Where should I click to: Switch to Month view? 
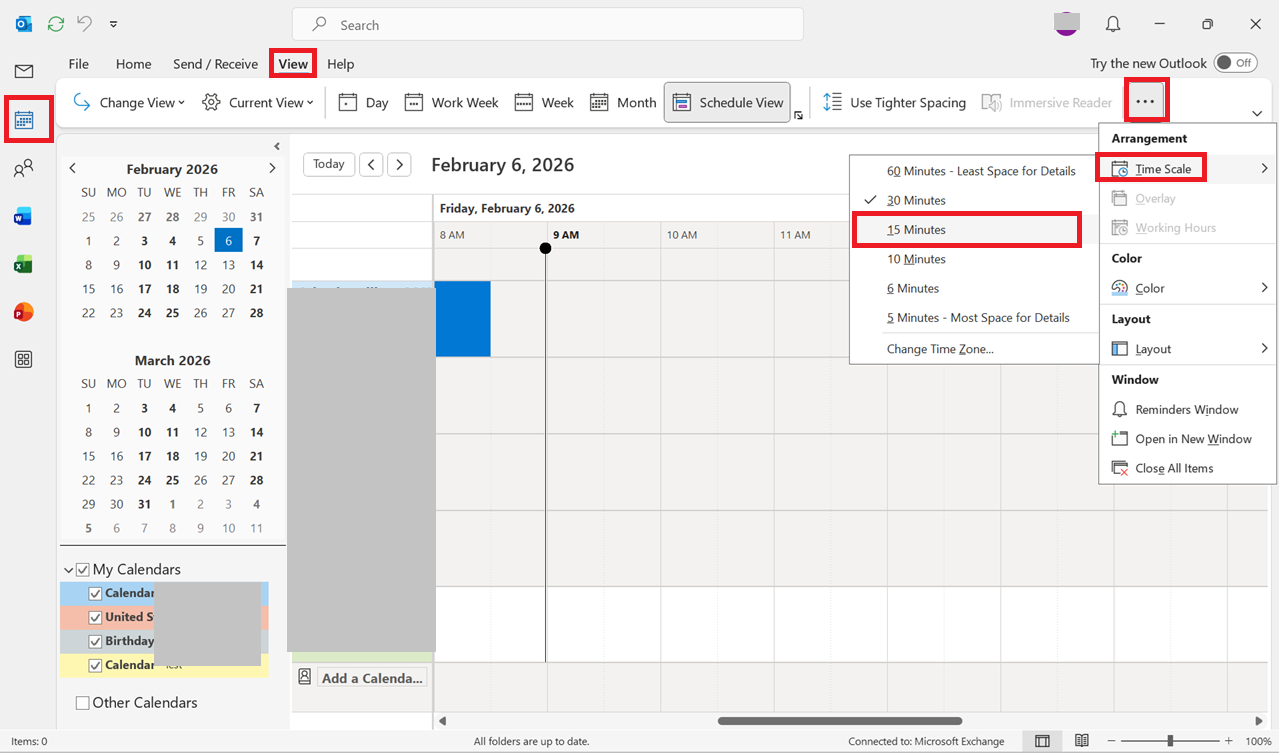pyautogui.click(x=623, y=102)
